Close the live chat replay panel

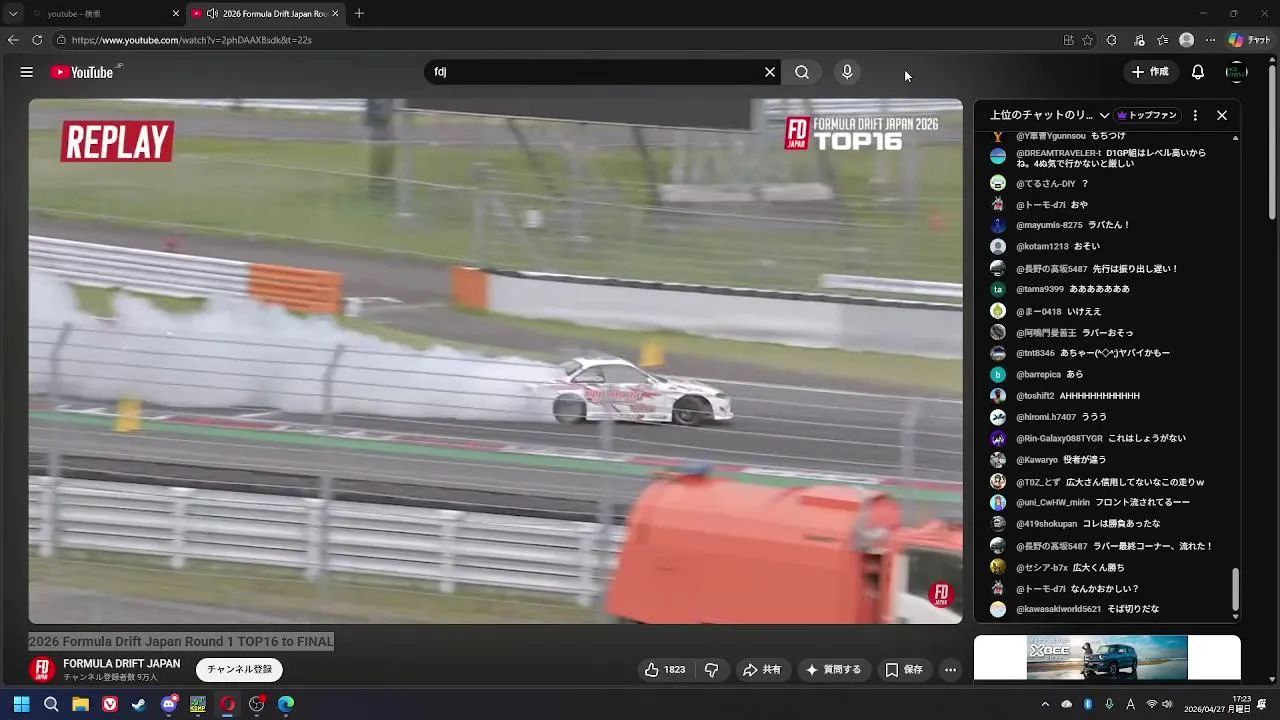coord(1222,115)
